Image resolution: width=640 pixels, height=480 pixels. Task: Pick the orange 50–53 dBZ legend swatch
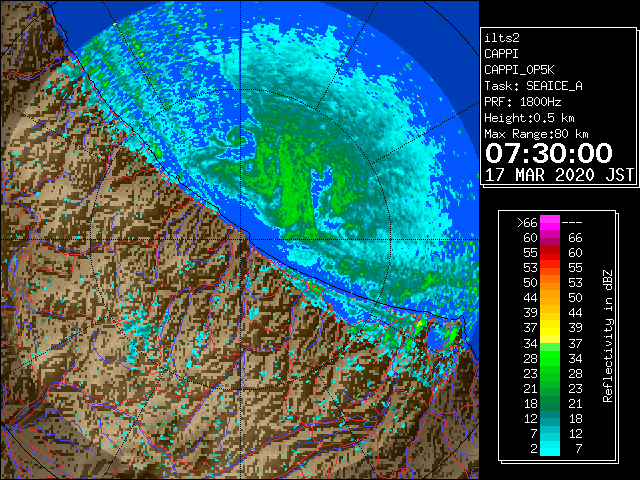pyautogui.click(x=550, y=283)
